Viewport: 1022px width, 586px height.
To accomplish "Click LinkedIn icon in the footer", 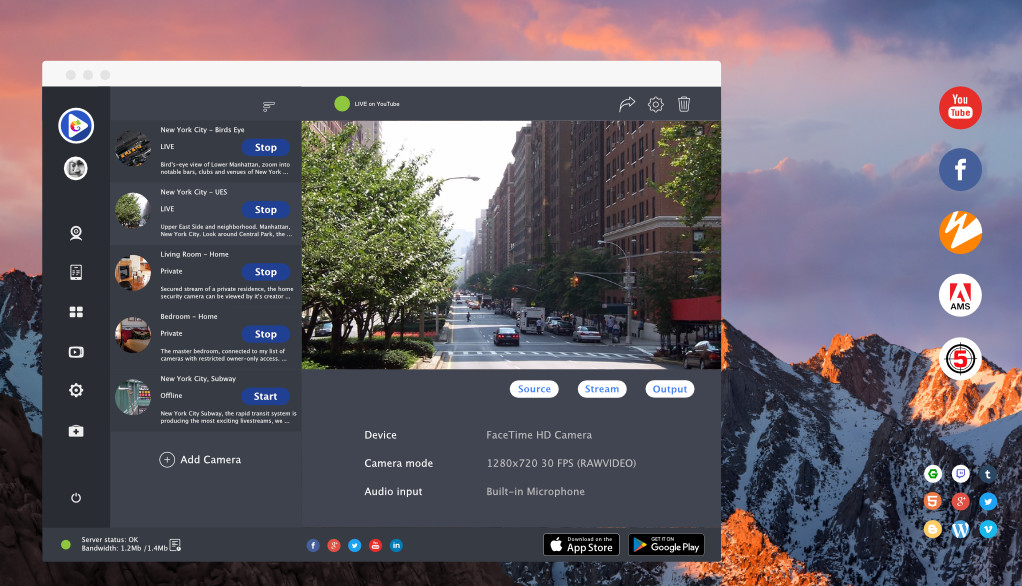I will click(396, 546).
